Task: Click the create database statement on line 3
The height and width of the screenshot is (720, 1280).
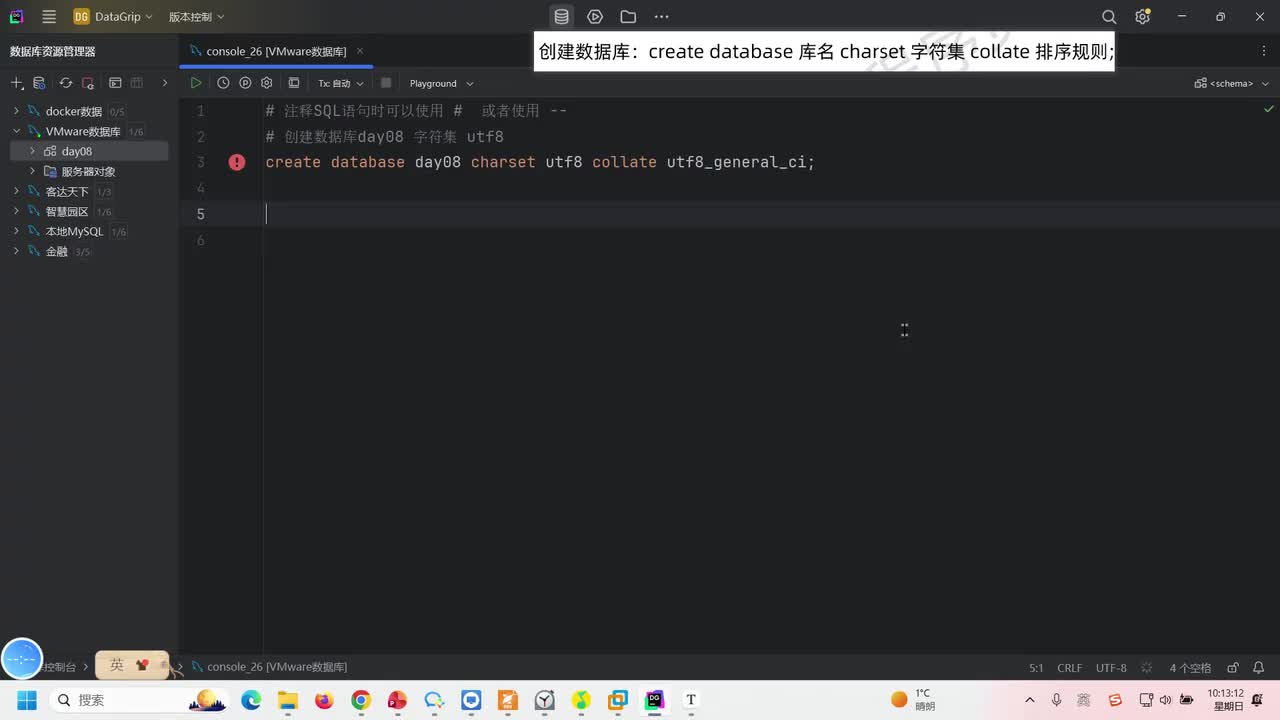Action: (x=540, y=162)
